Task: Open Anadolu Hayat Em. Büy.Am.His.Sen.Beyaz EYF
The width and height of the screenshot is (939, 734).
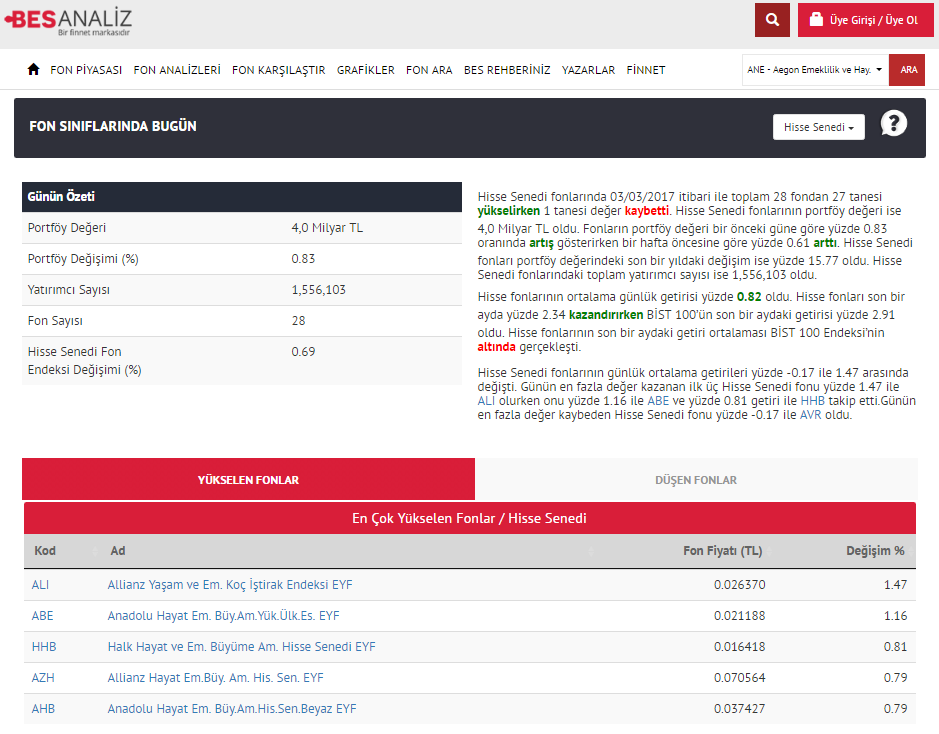Action: pyautogui.click(x=232, y=709)
